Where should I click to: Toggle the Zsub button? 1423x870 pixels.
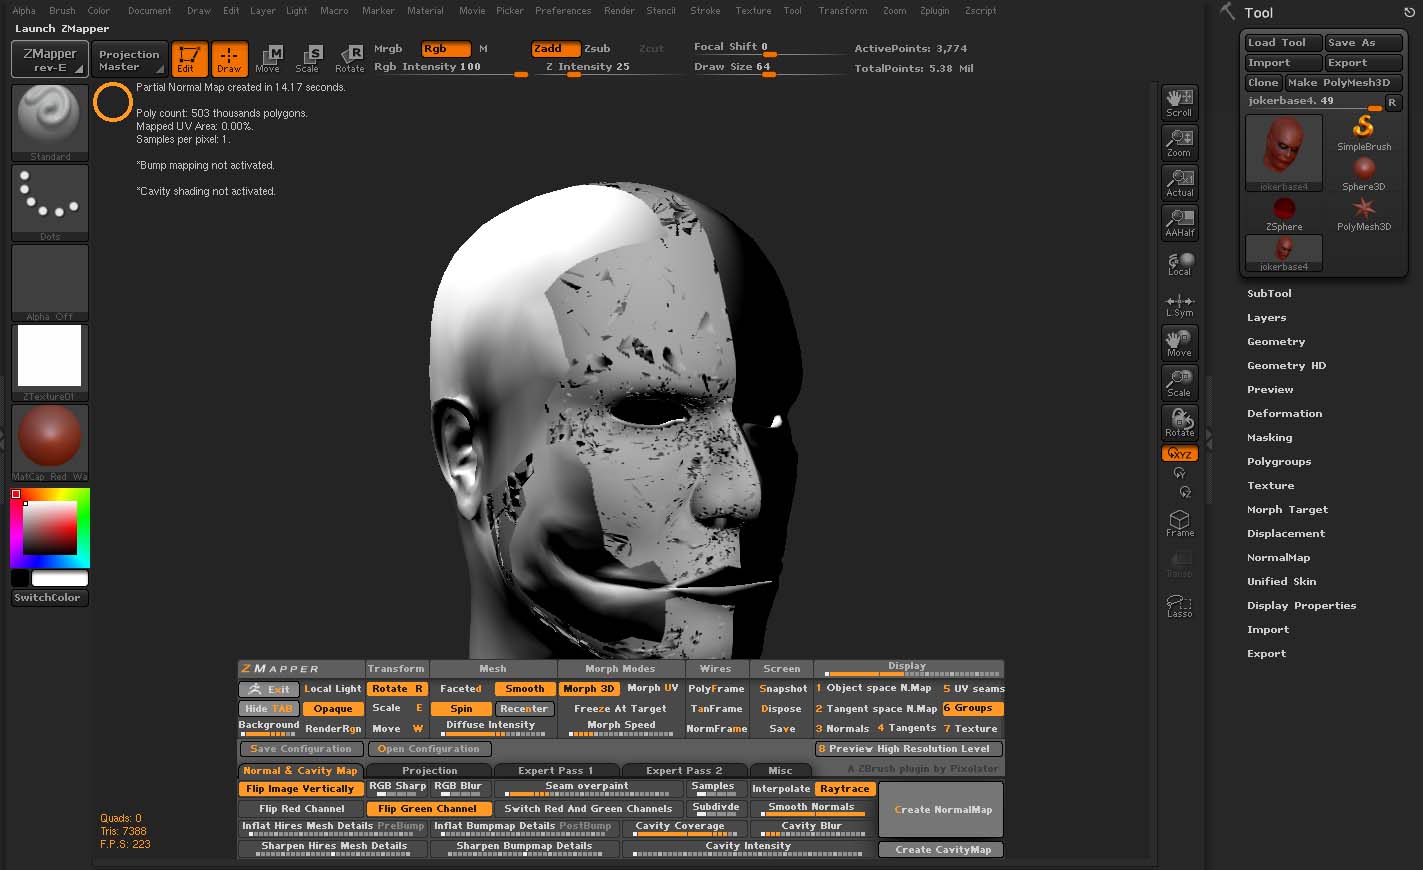(597, 48)
